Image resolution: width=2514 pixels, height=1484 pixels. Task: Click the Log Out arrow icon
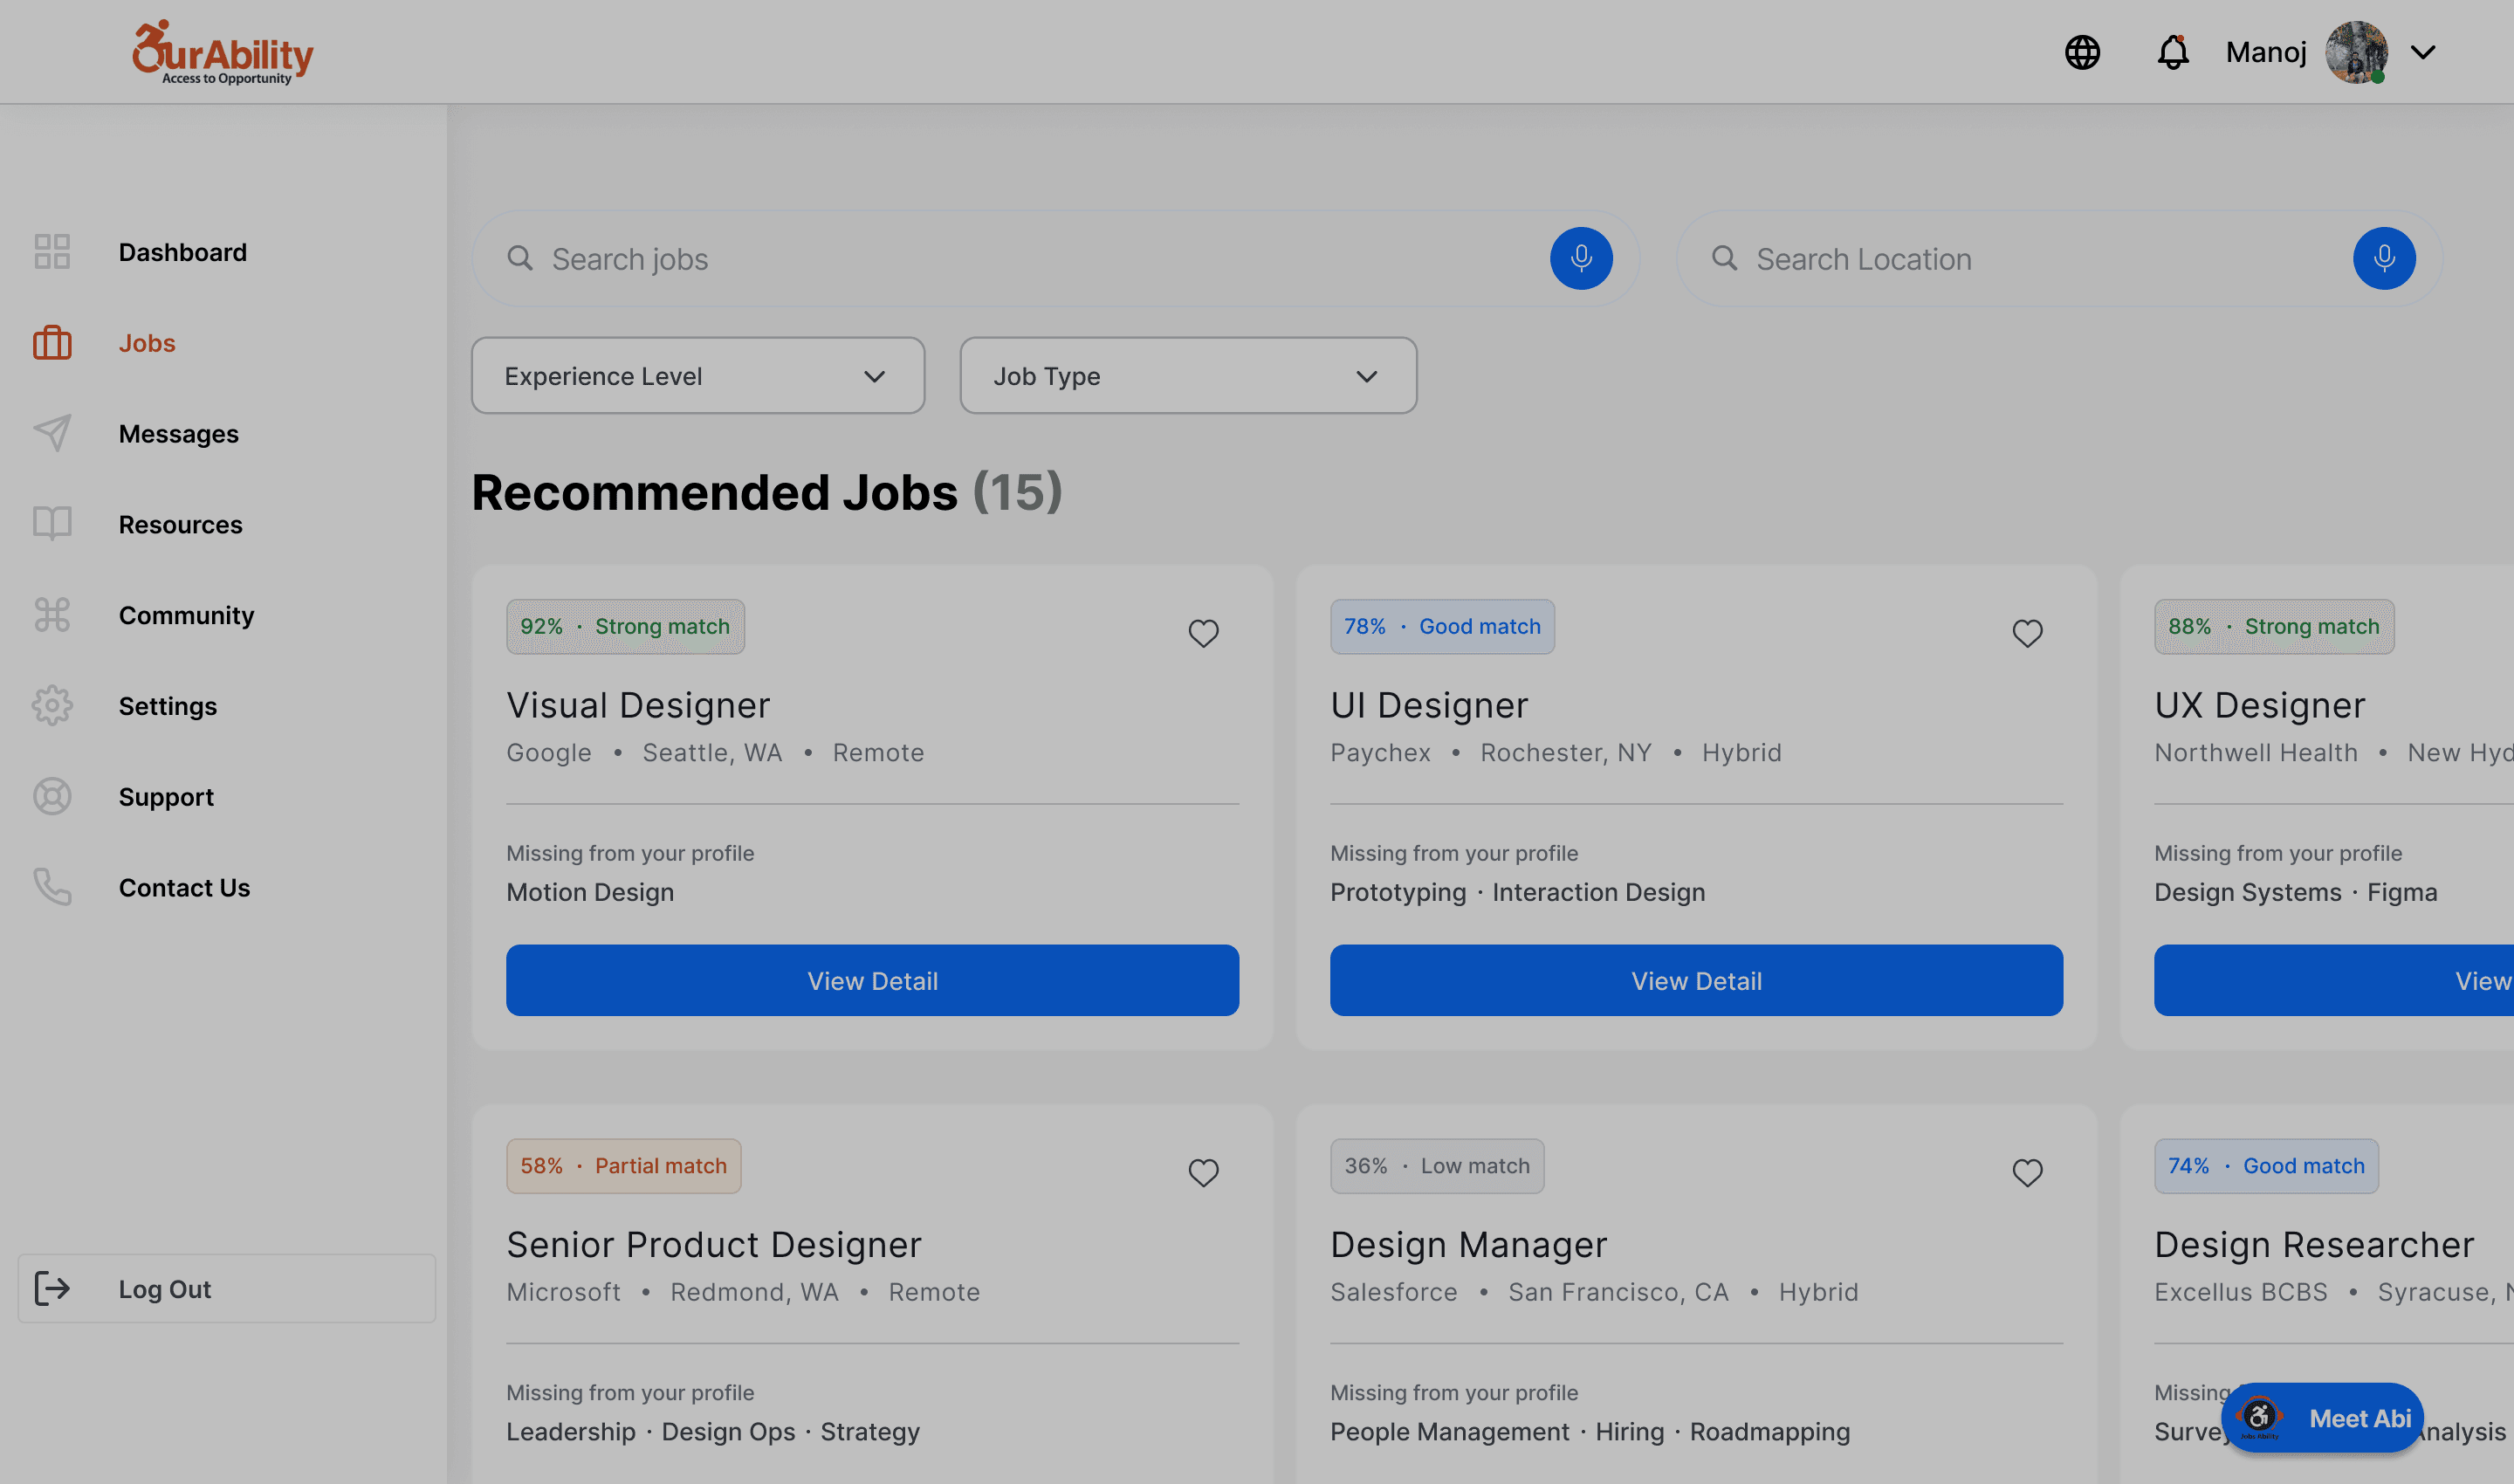point(52,1289)
